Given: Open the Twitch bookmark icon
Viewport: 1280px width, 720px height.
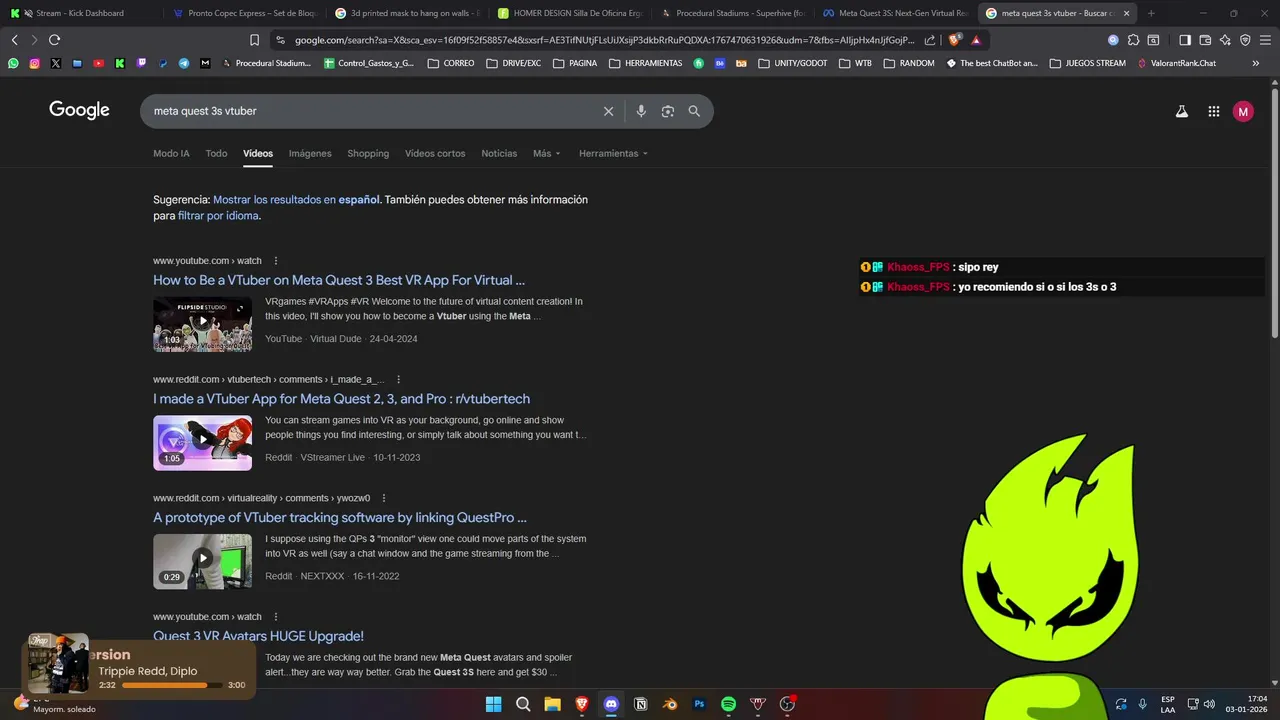Looking at the screenshot, I should (x=141, y=63).
